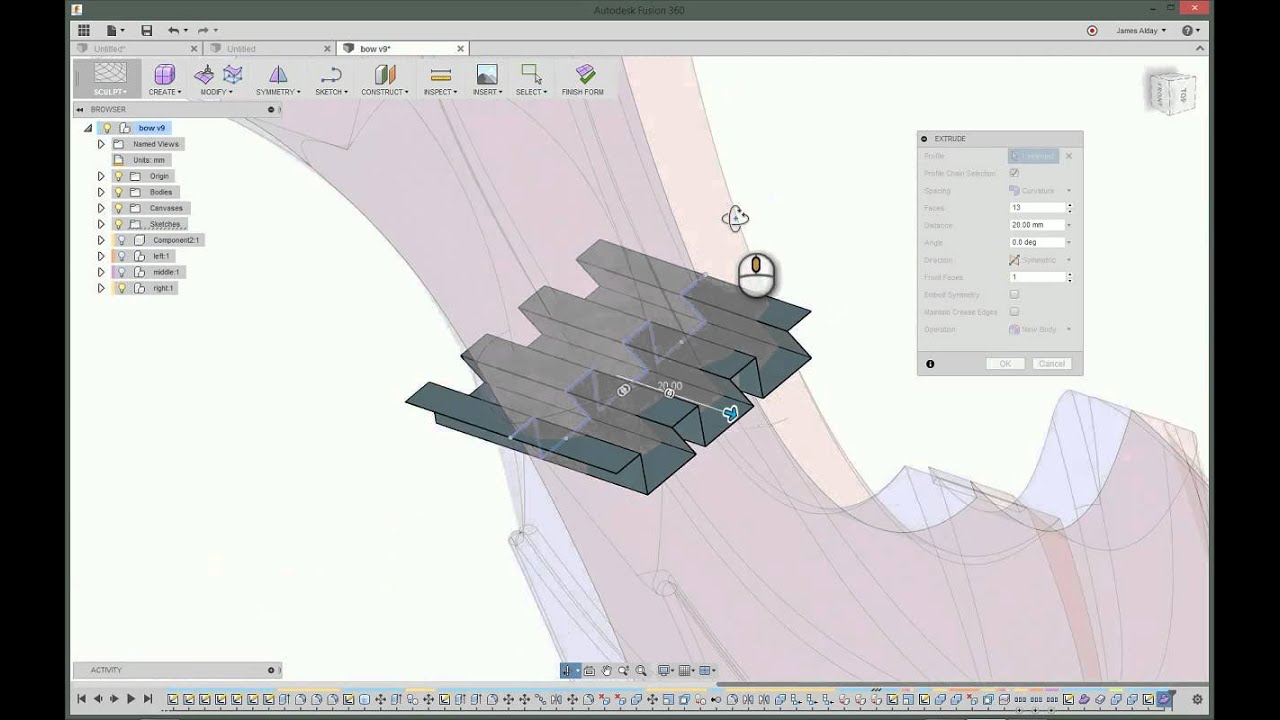The image size is (1280, 720).
Task: Open the data panel grid icon
Action: point(84,30)
